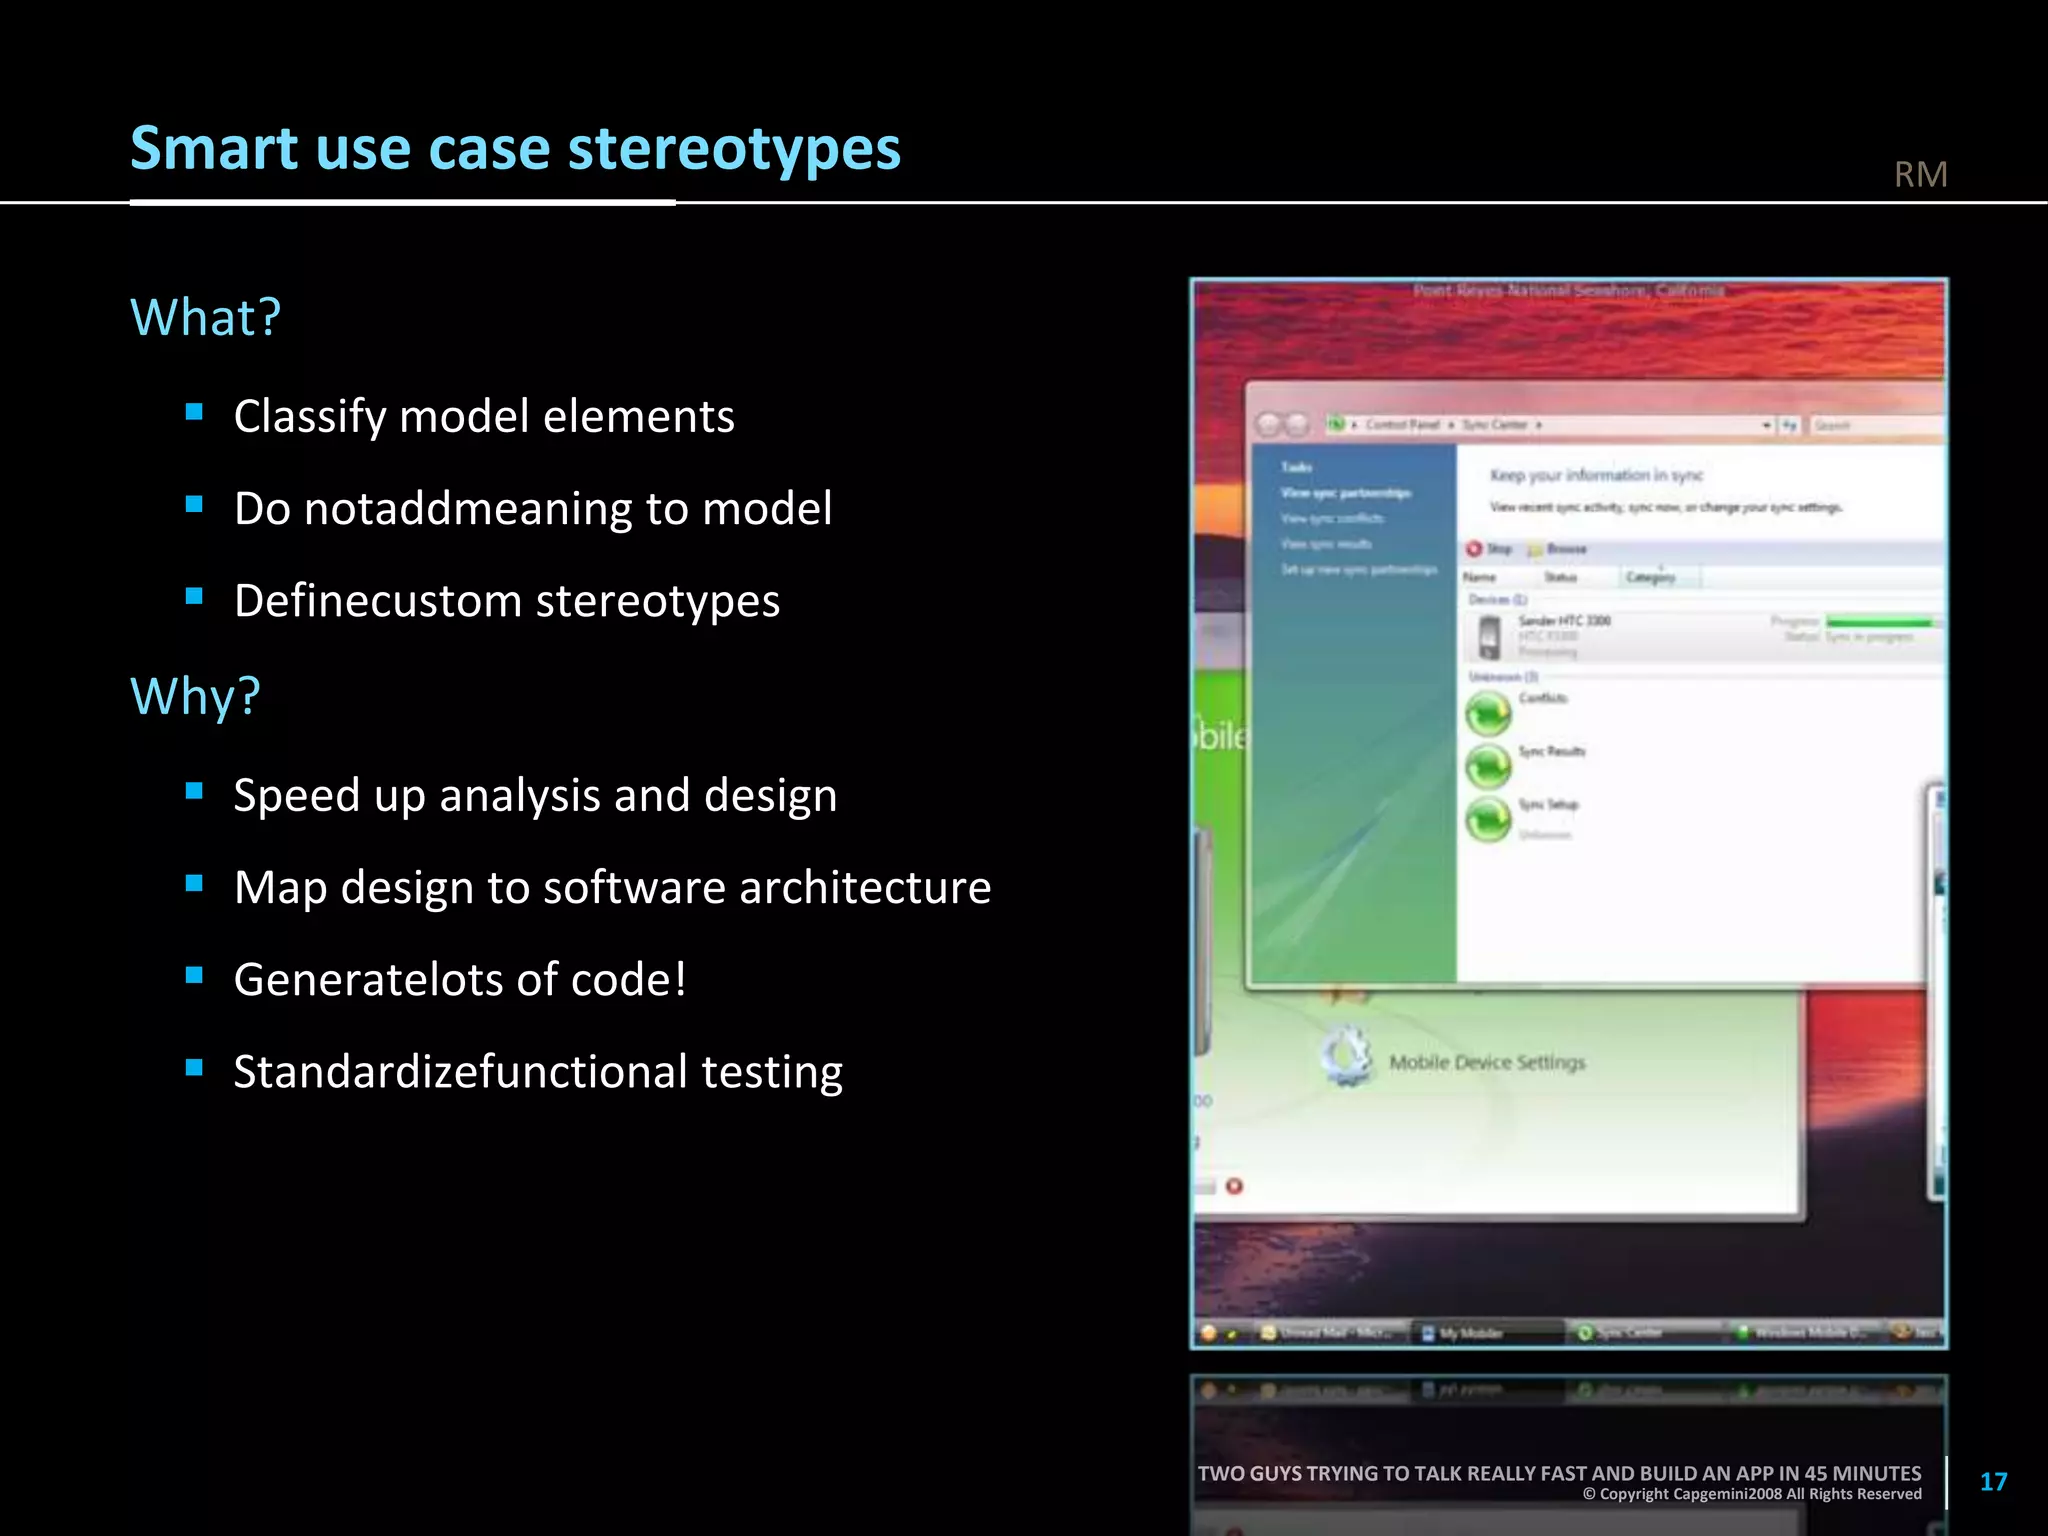
Task: Click the Name column header
Action: (x=1479, y=577)
